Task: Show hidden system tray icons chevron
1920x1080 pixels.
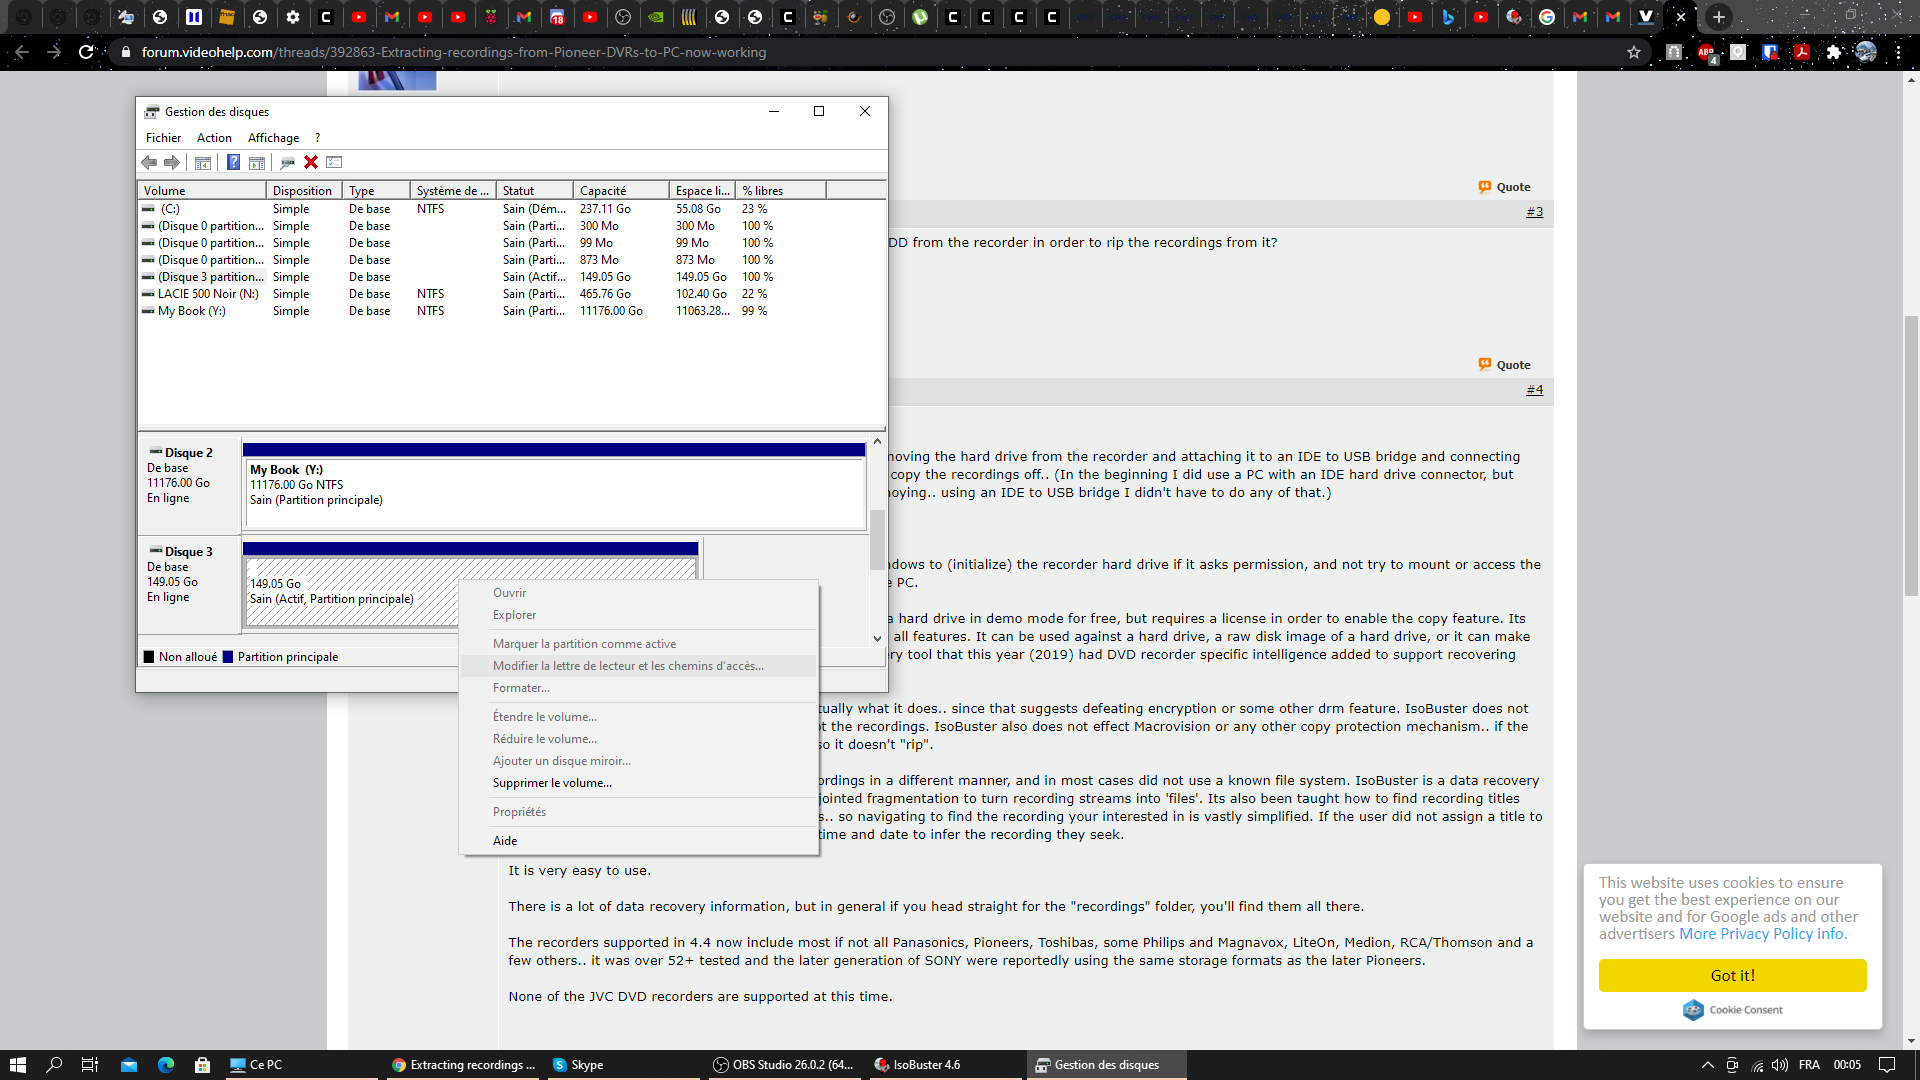Action: pyautogui.click(x=1707, y=1065)
